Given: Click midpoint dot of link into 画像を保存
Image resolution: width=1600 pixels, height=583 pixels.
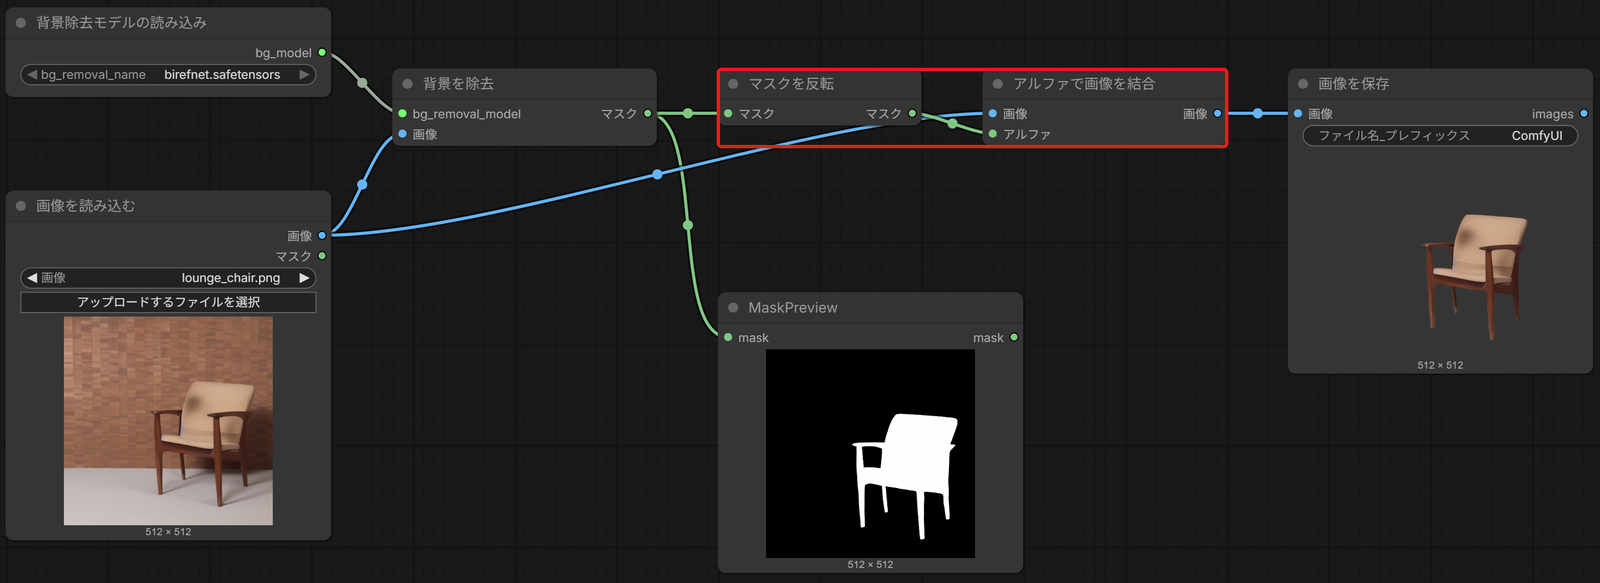Looking at the screenshot, I should point(1258,114).
